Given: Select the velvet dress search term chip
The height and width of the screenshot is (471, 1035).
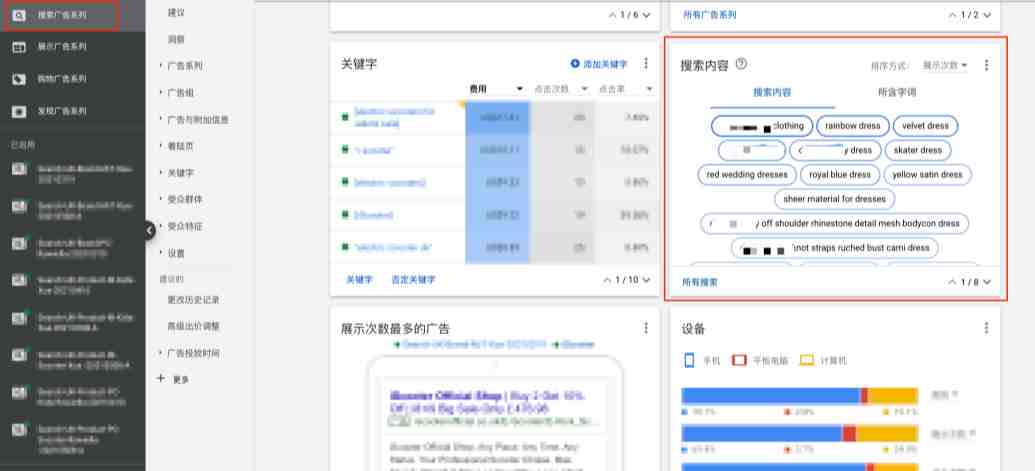Looking at the screenshot, I should click(x=925, y=126).
